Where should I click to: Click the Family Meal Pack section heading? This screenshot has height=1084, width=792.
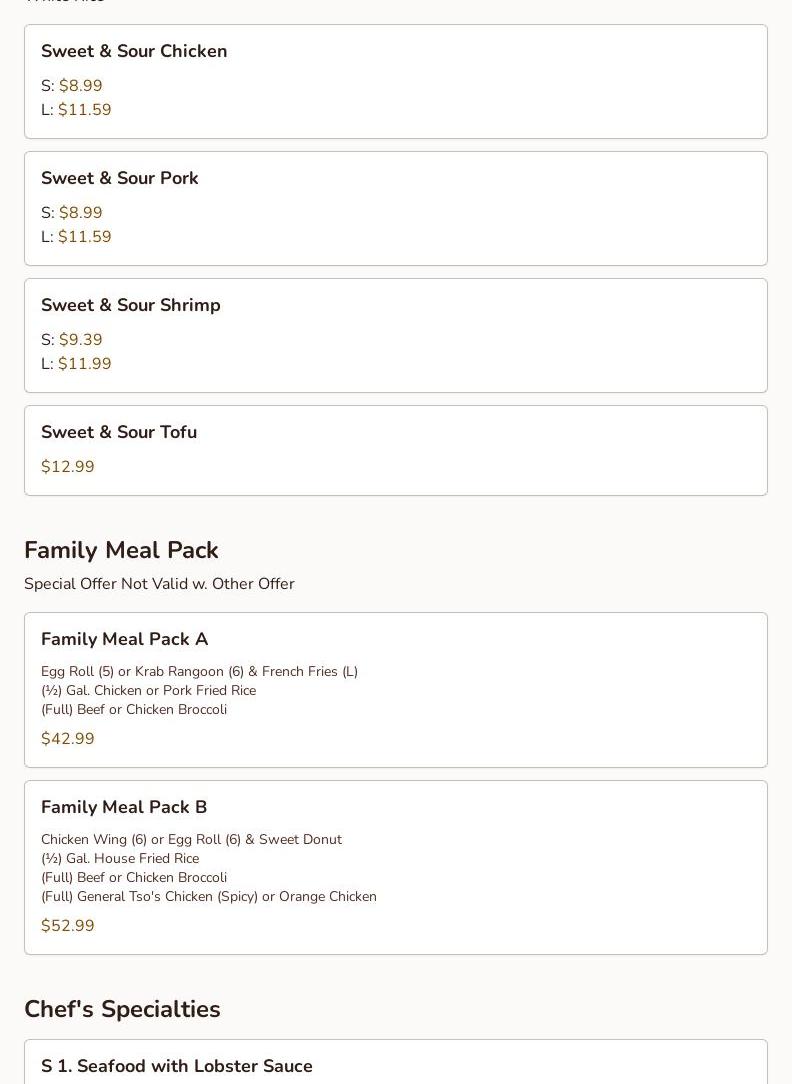(122, 550)
